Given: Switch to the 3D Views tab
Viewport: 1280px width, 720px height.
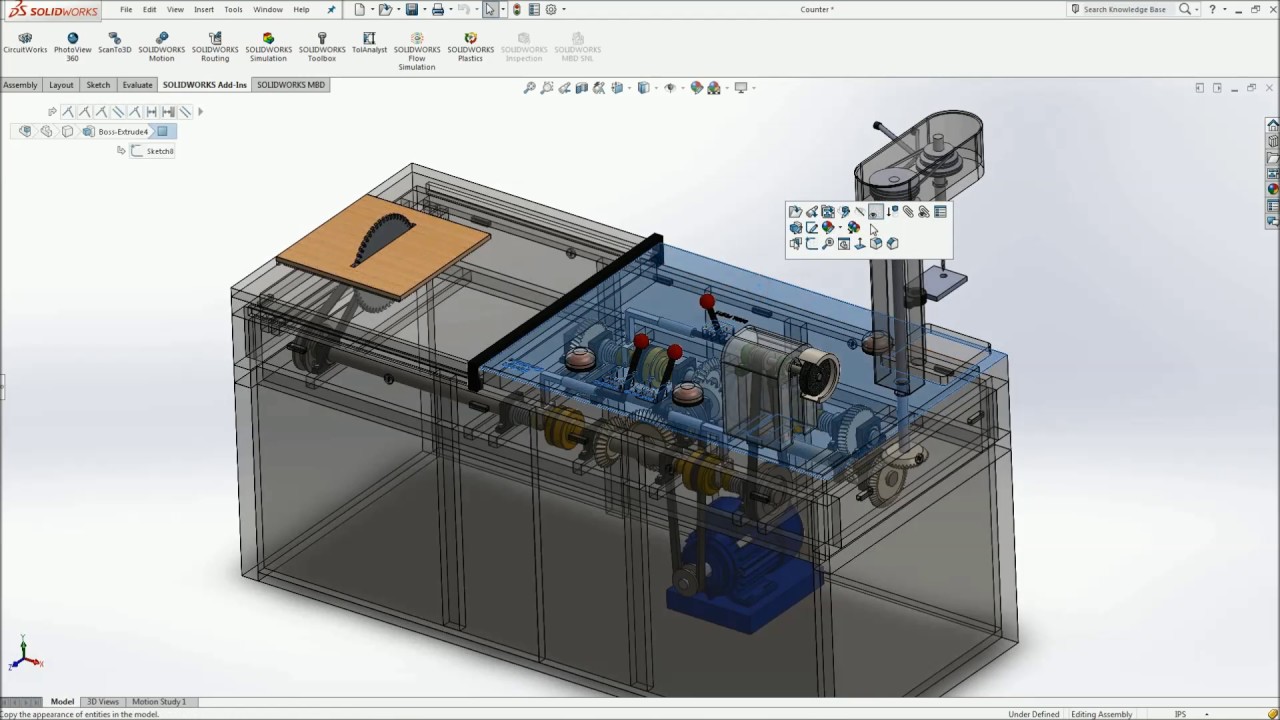Looking at the screenshot, I should 102,702.
